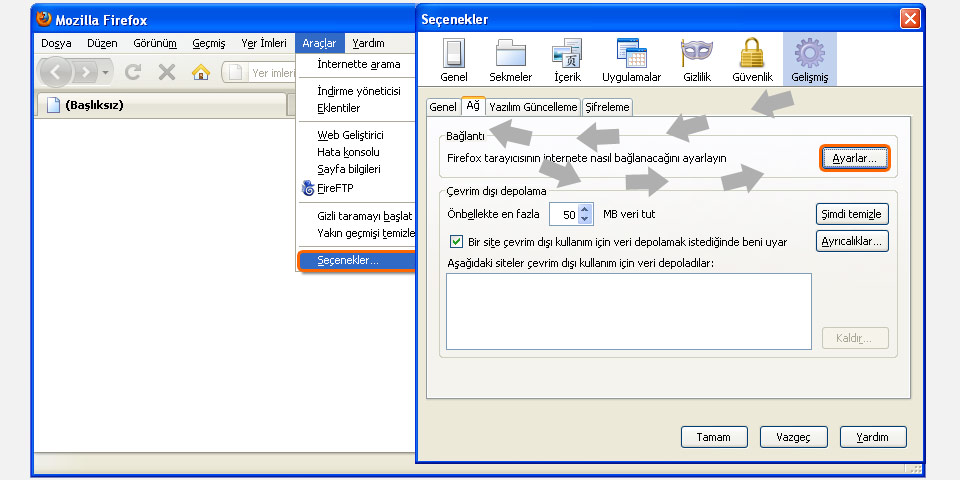Click the page icon in location bar

(236, 73)
